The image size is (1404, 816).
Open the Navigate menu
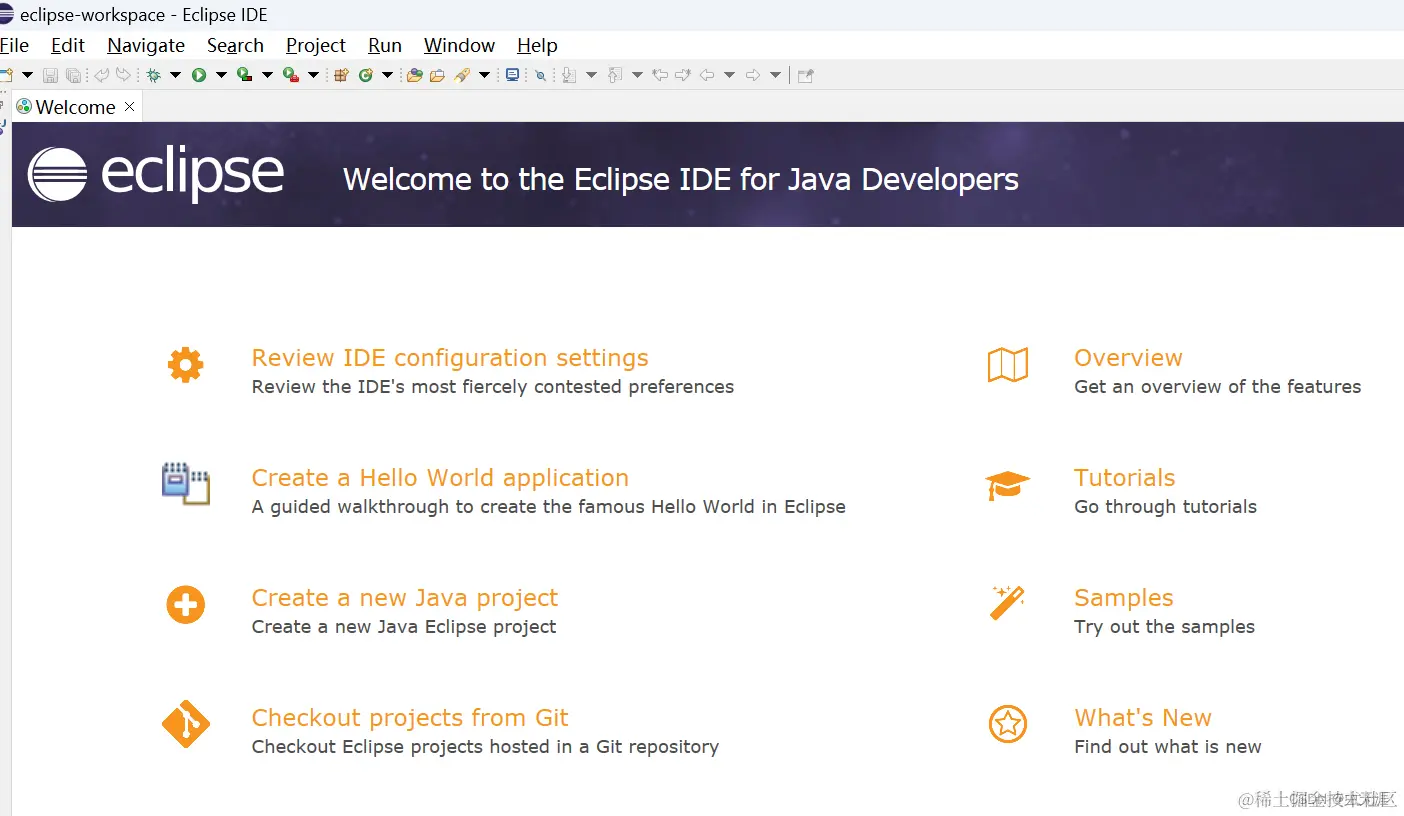coord(146,46)
